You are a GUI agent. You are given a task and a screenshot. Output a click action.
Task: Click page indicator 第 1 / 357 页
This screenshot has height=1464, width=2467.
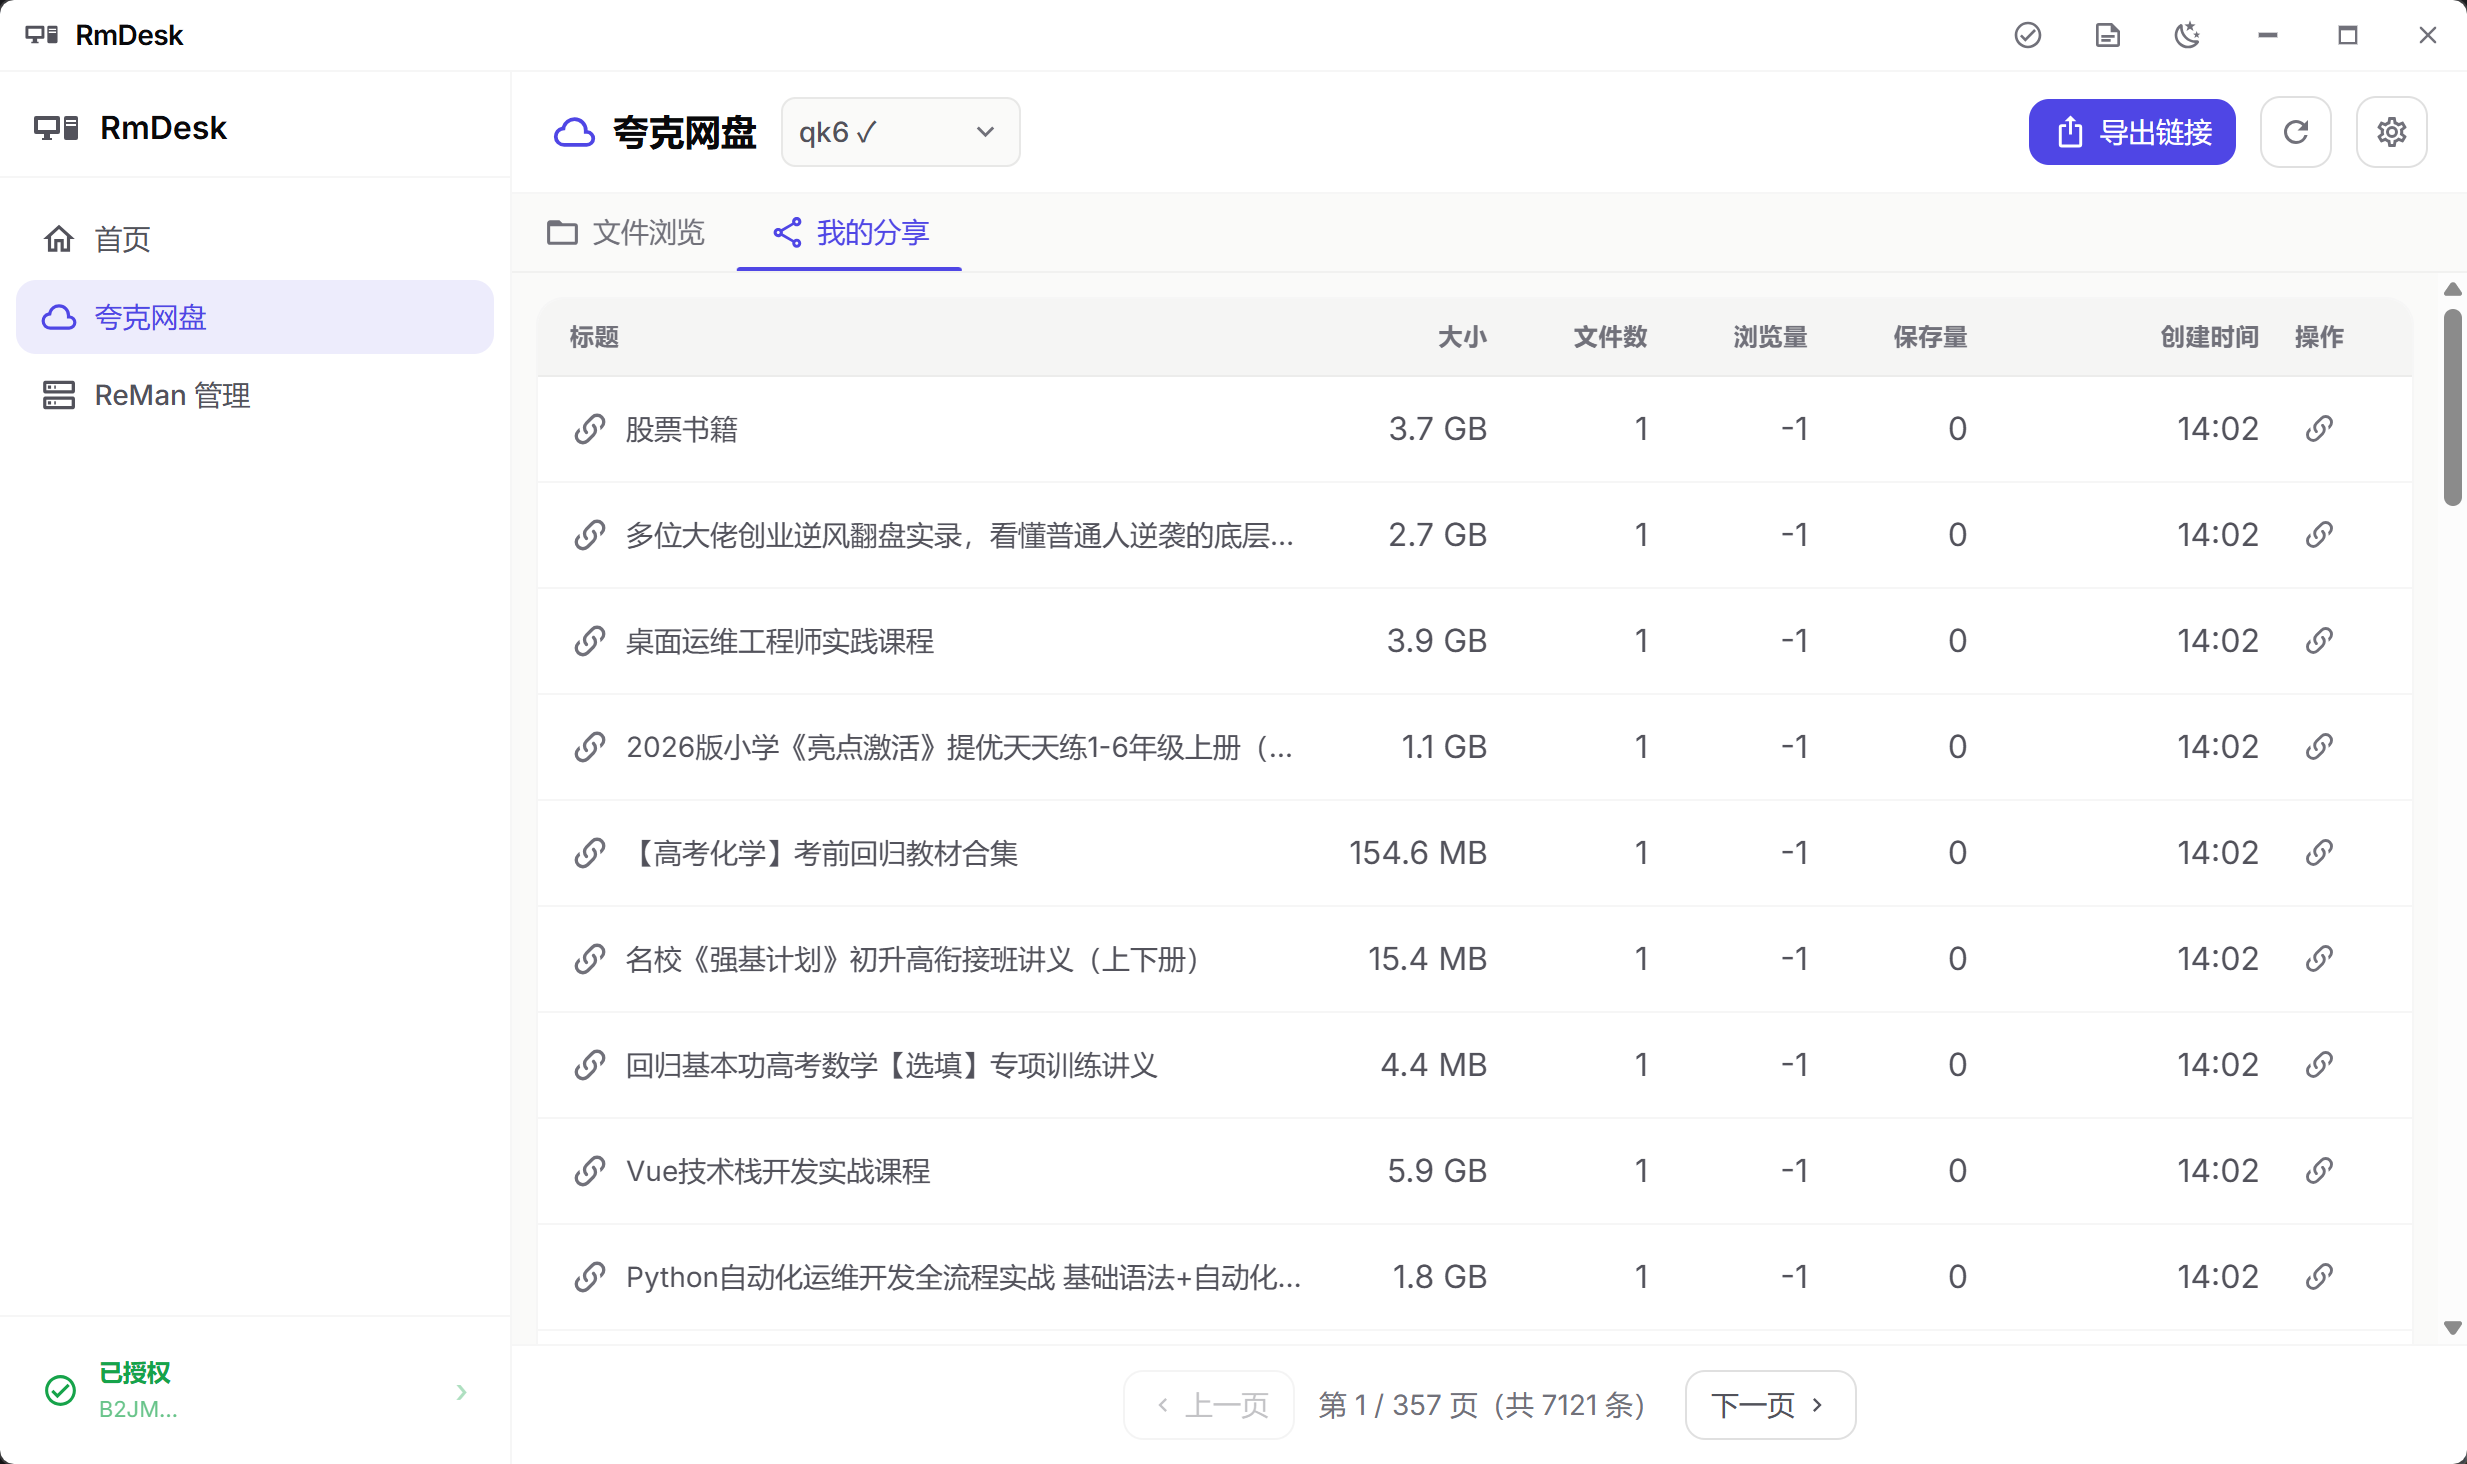point(1398,1405)
